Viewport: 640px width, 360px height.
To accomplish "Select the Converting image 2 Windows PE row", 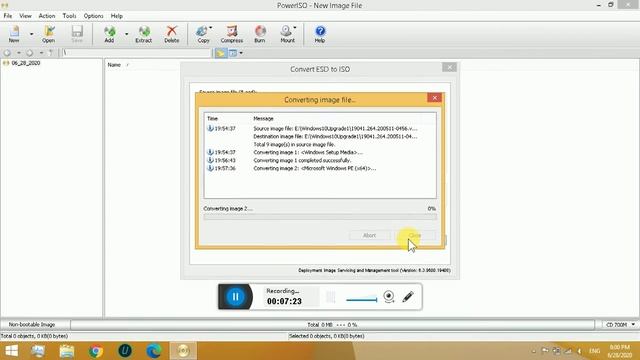I will [x=320, y=168].
